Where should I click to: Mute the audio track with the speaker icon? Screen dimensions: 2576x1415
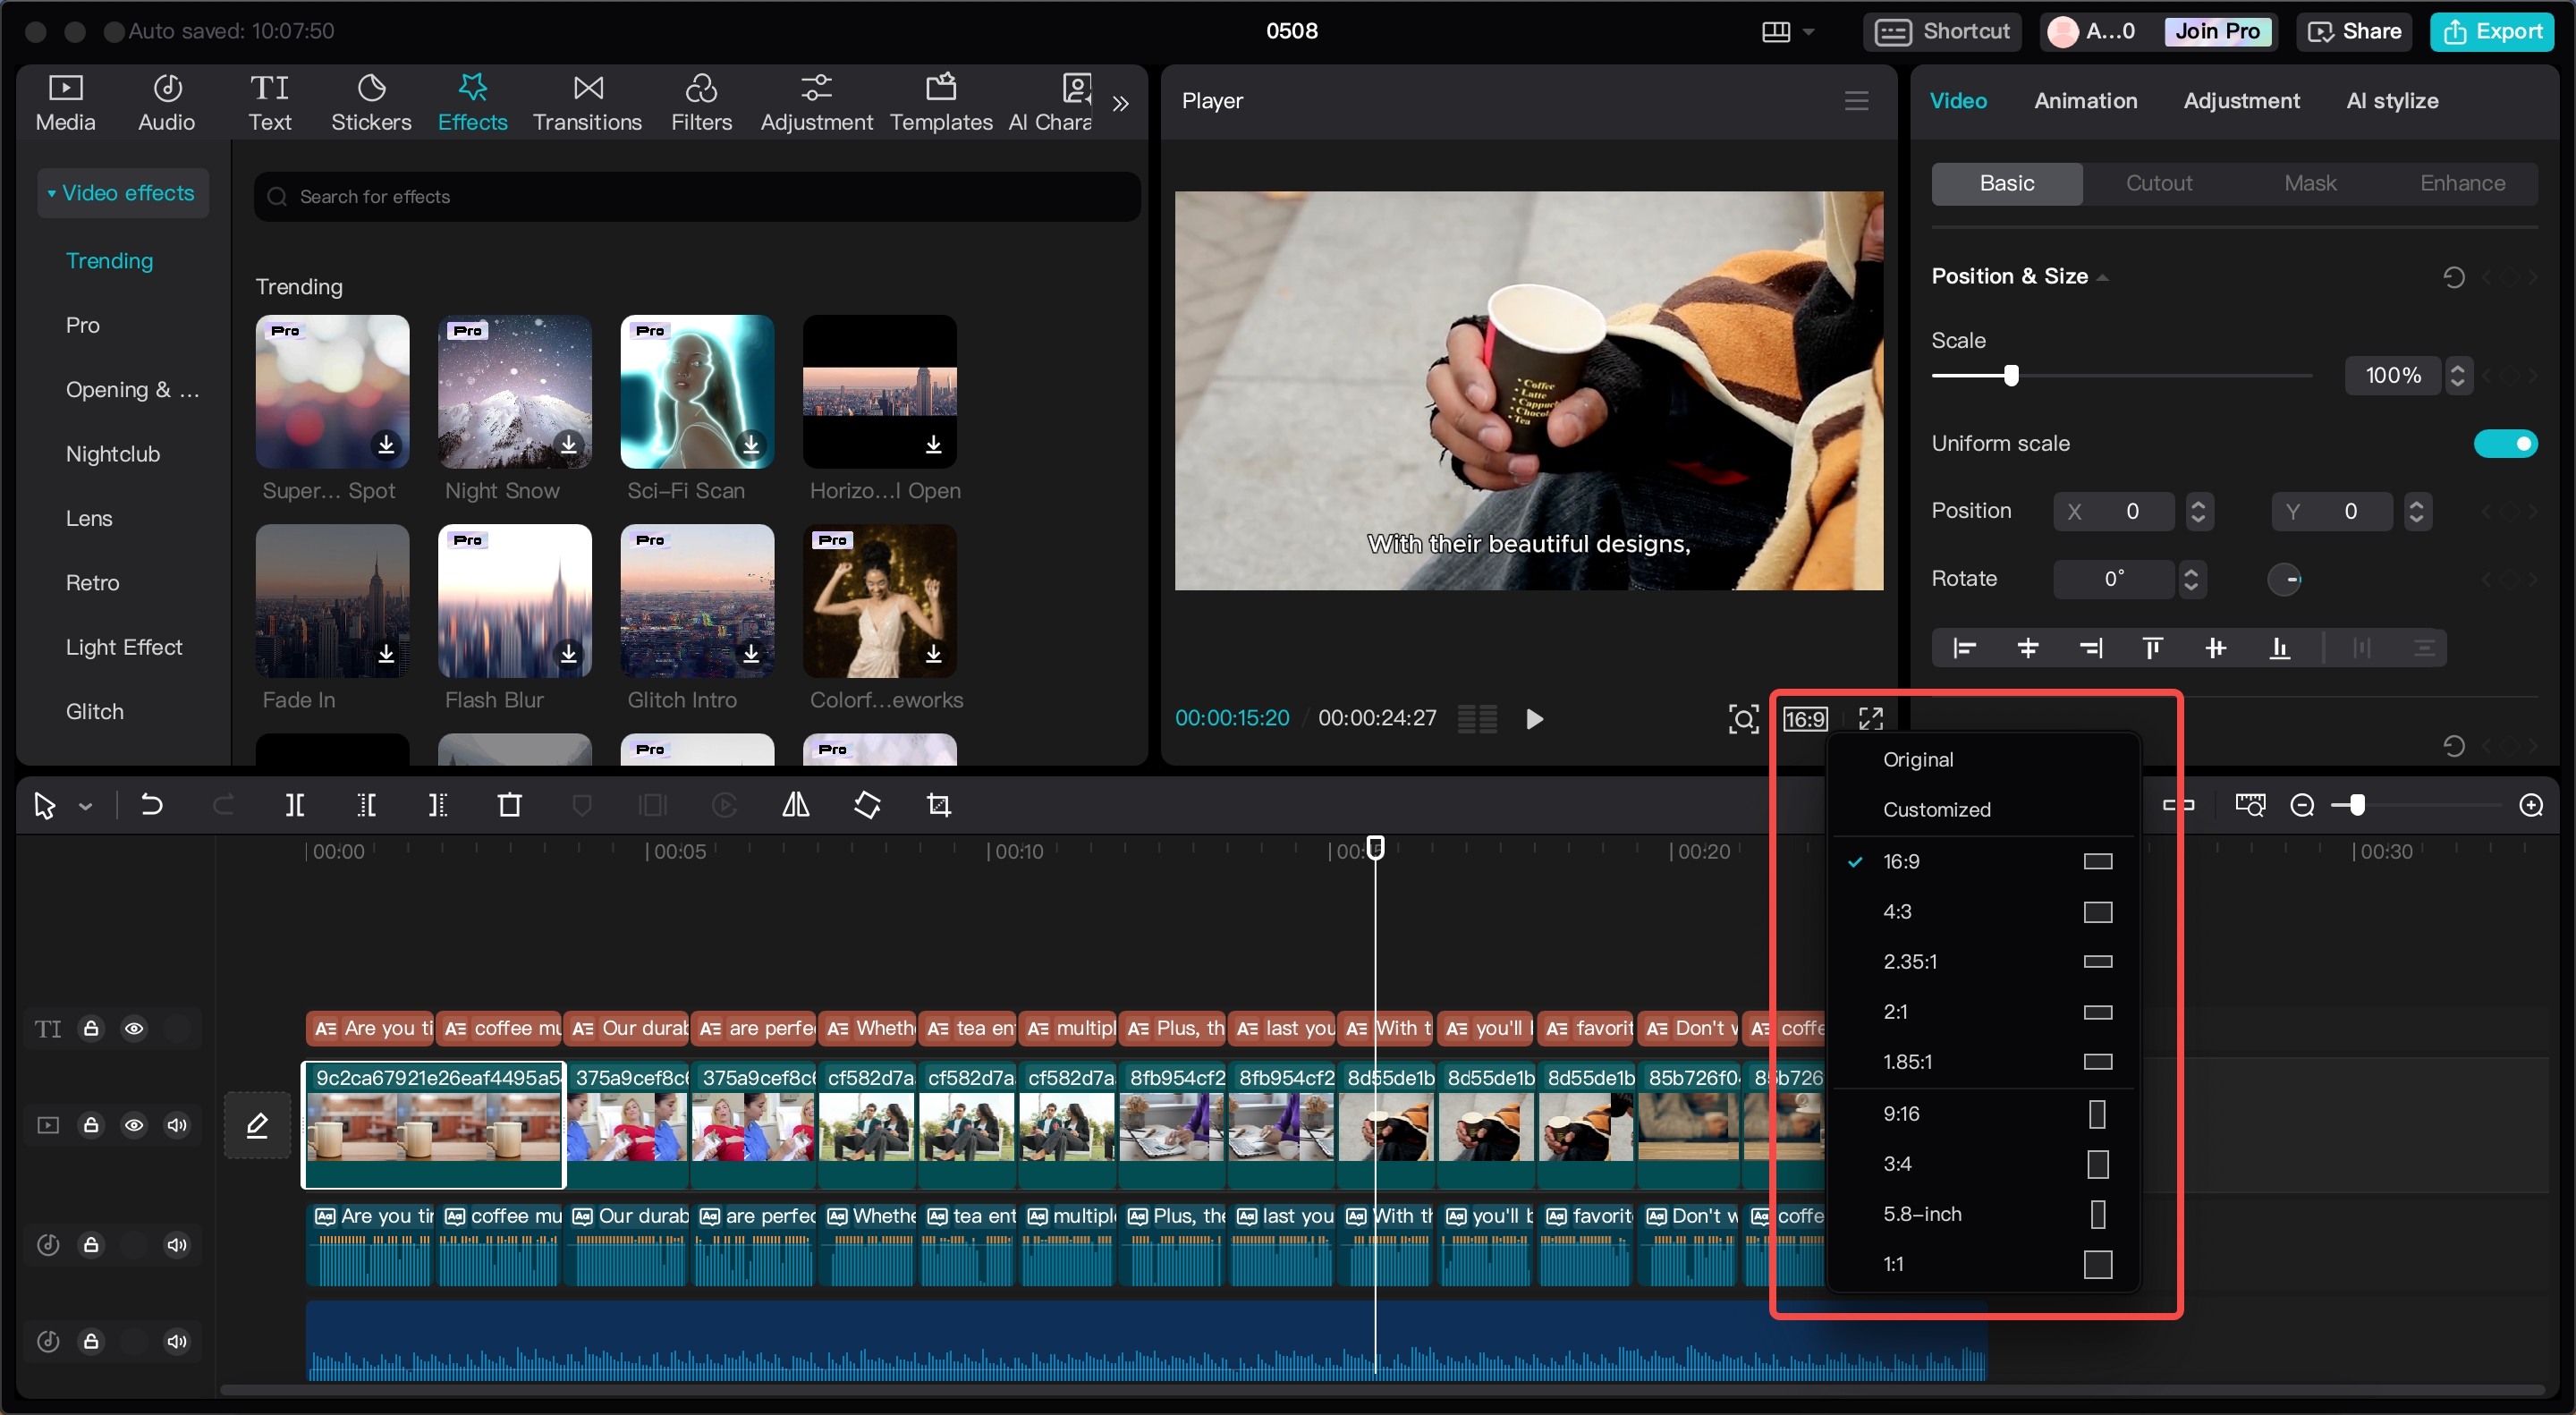click(x=177, y=1244)
